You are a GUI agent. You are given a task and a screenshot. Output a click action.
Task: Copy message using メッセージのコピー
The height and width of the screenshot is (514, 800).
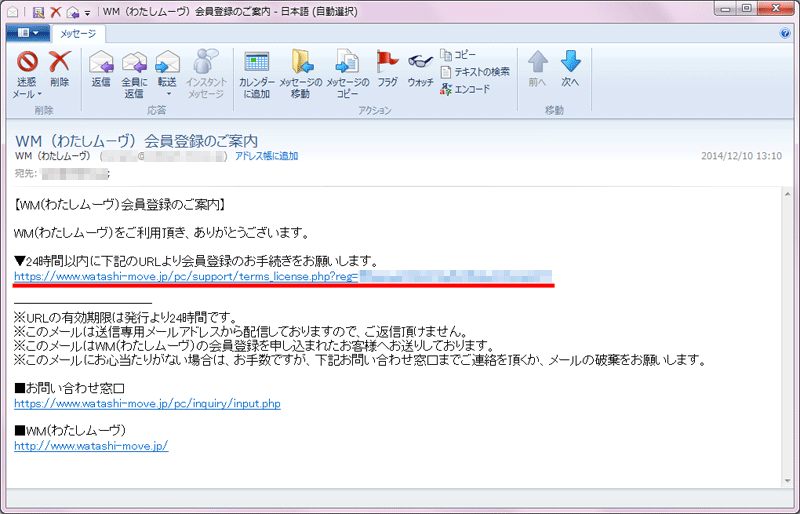[347, 75]
